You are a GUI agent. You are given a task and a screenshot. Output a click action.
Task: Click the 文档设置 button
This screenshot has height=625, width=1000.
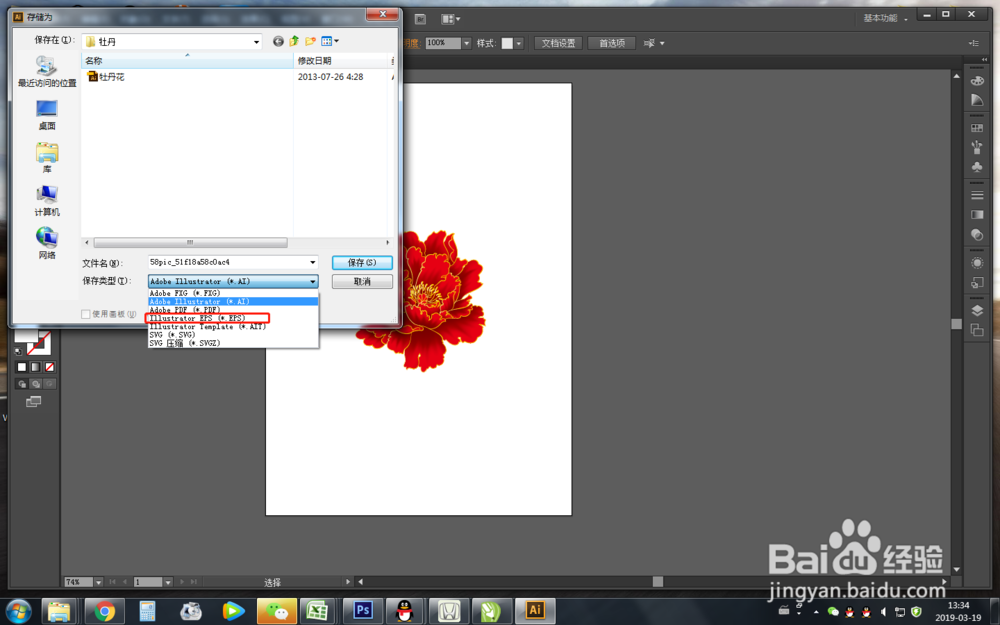coord(558,43)
